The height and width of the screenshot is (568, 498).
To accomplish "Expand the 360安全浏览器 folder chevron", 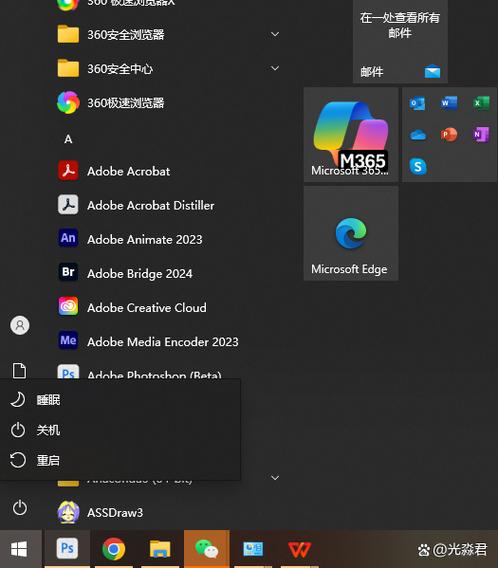I will click(275, 34).
